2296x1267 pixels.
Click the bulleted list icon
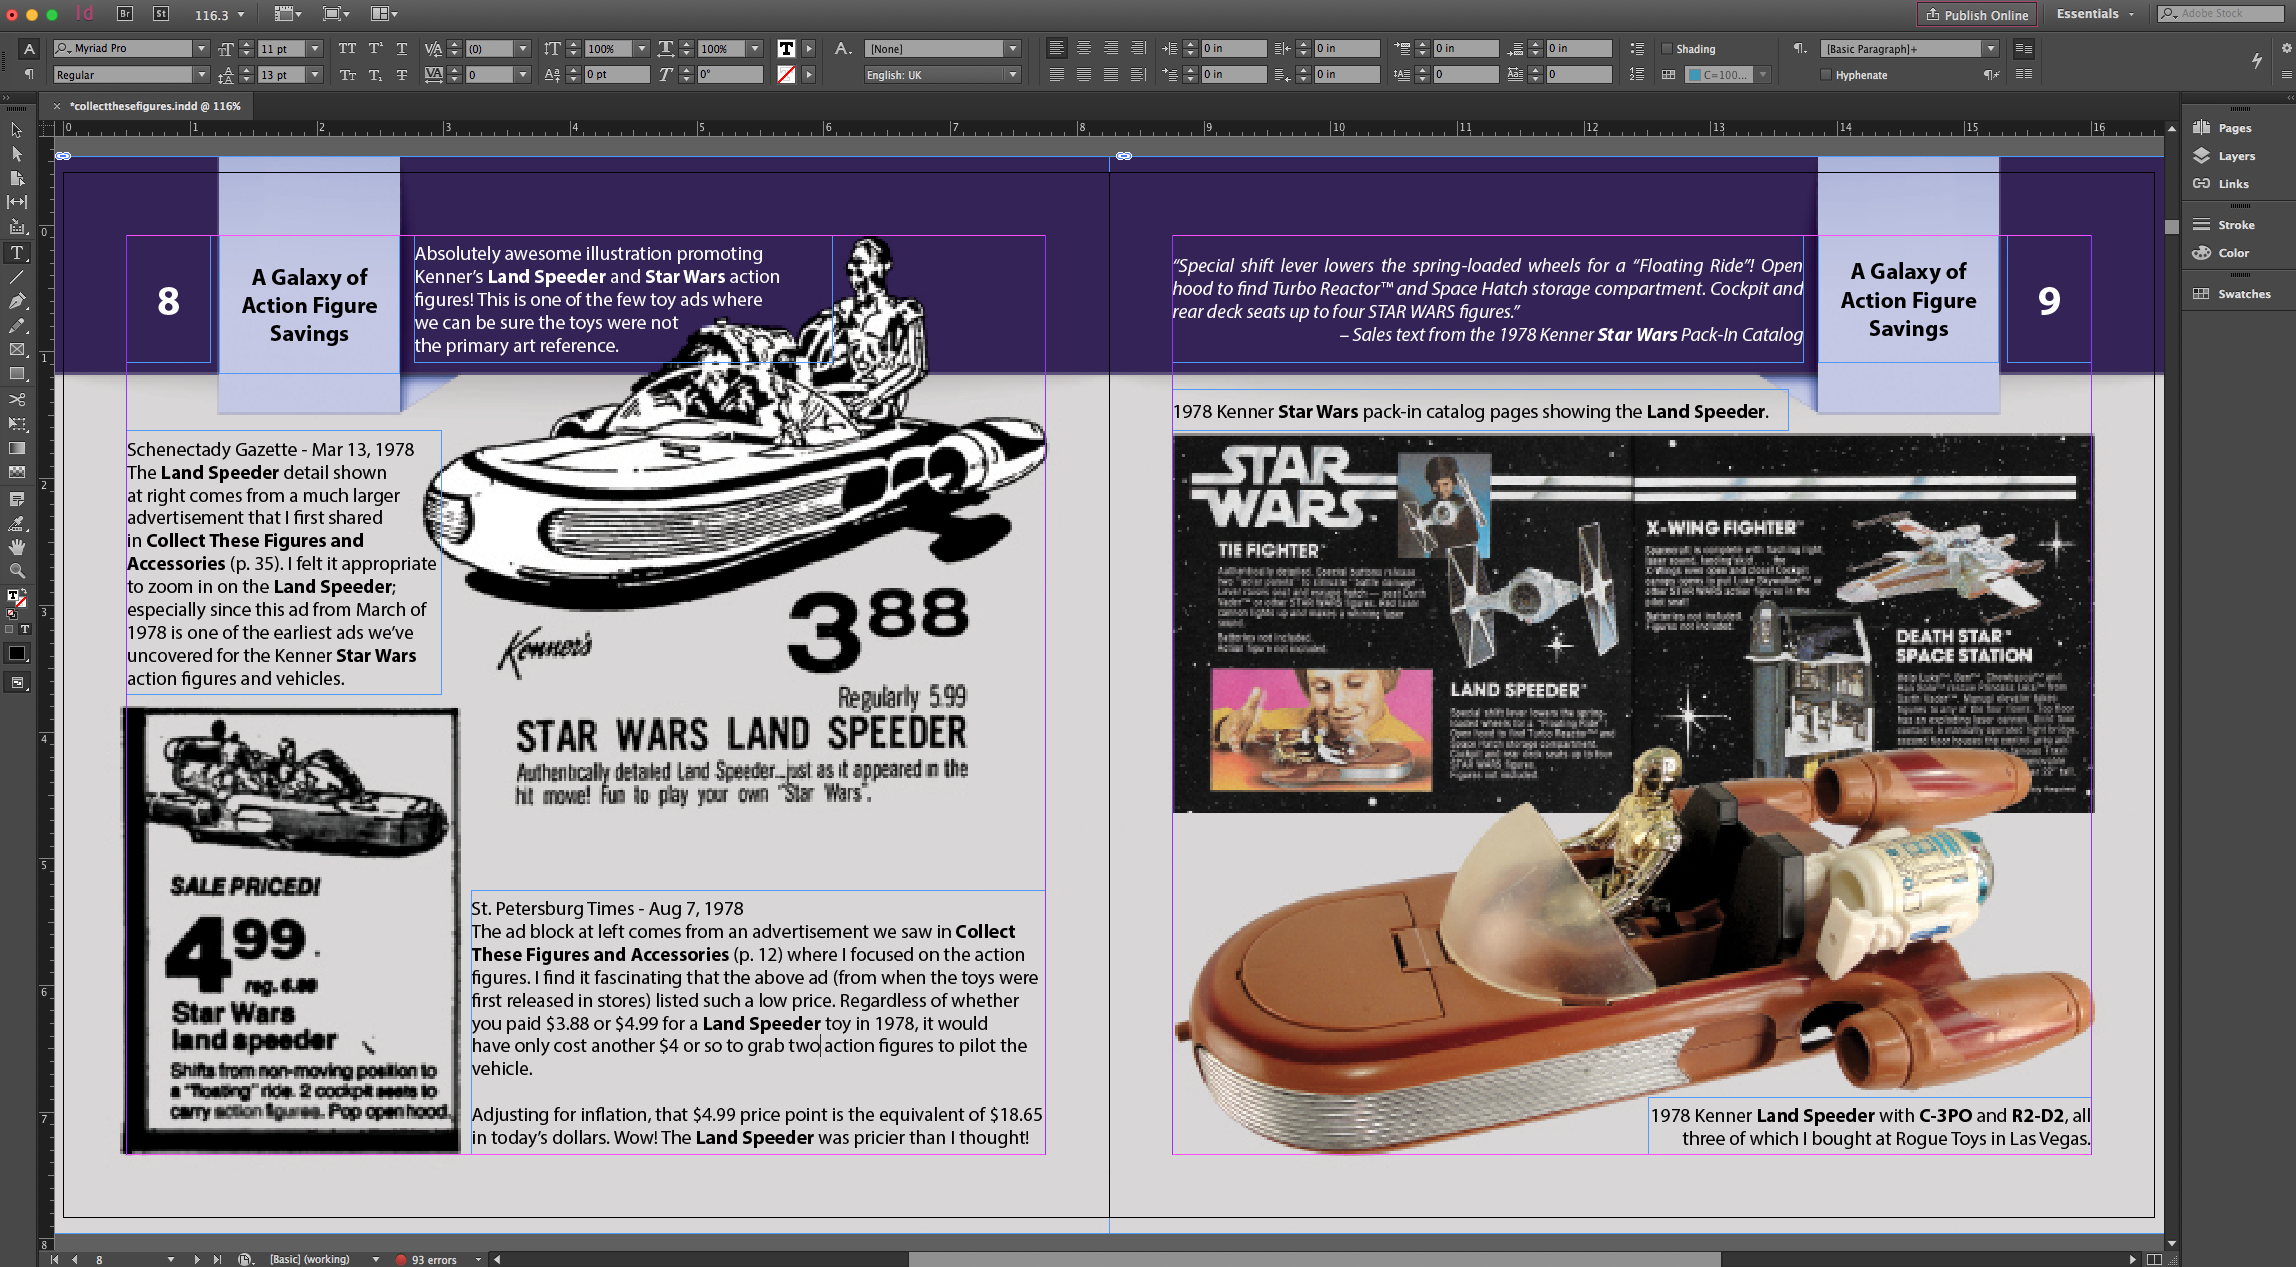coord(1637,48)
